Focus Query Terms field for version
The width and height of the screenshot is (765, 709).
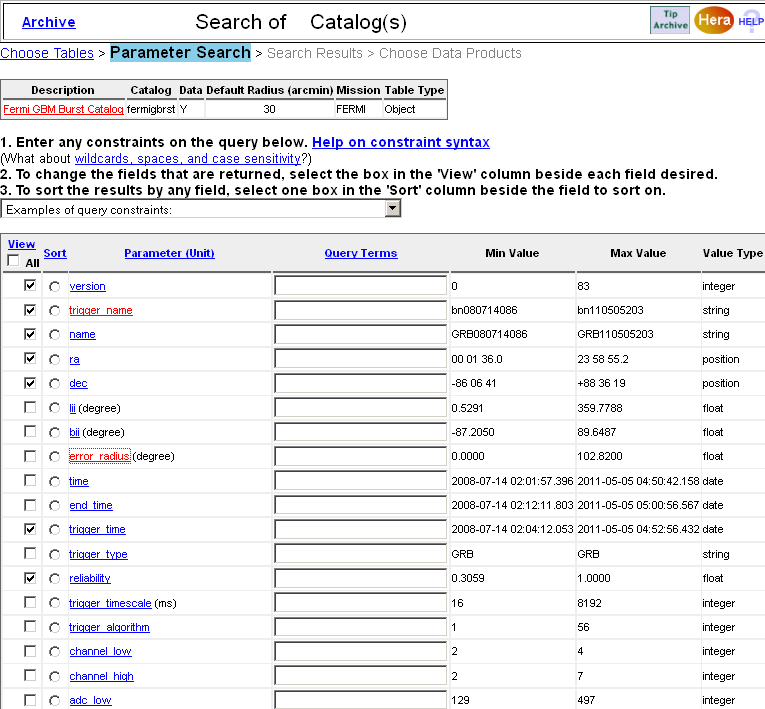(361, 285)
